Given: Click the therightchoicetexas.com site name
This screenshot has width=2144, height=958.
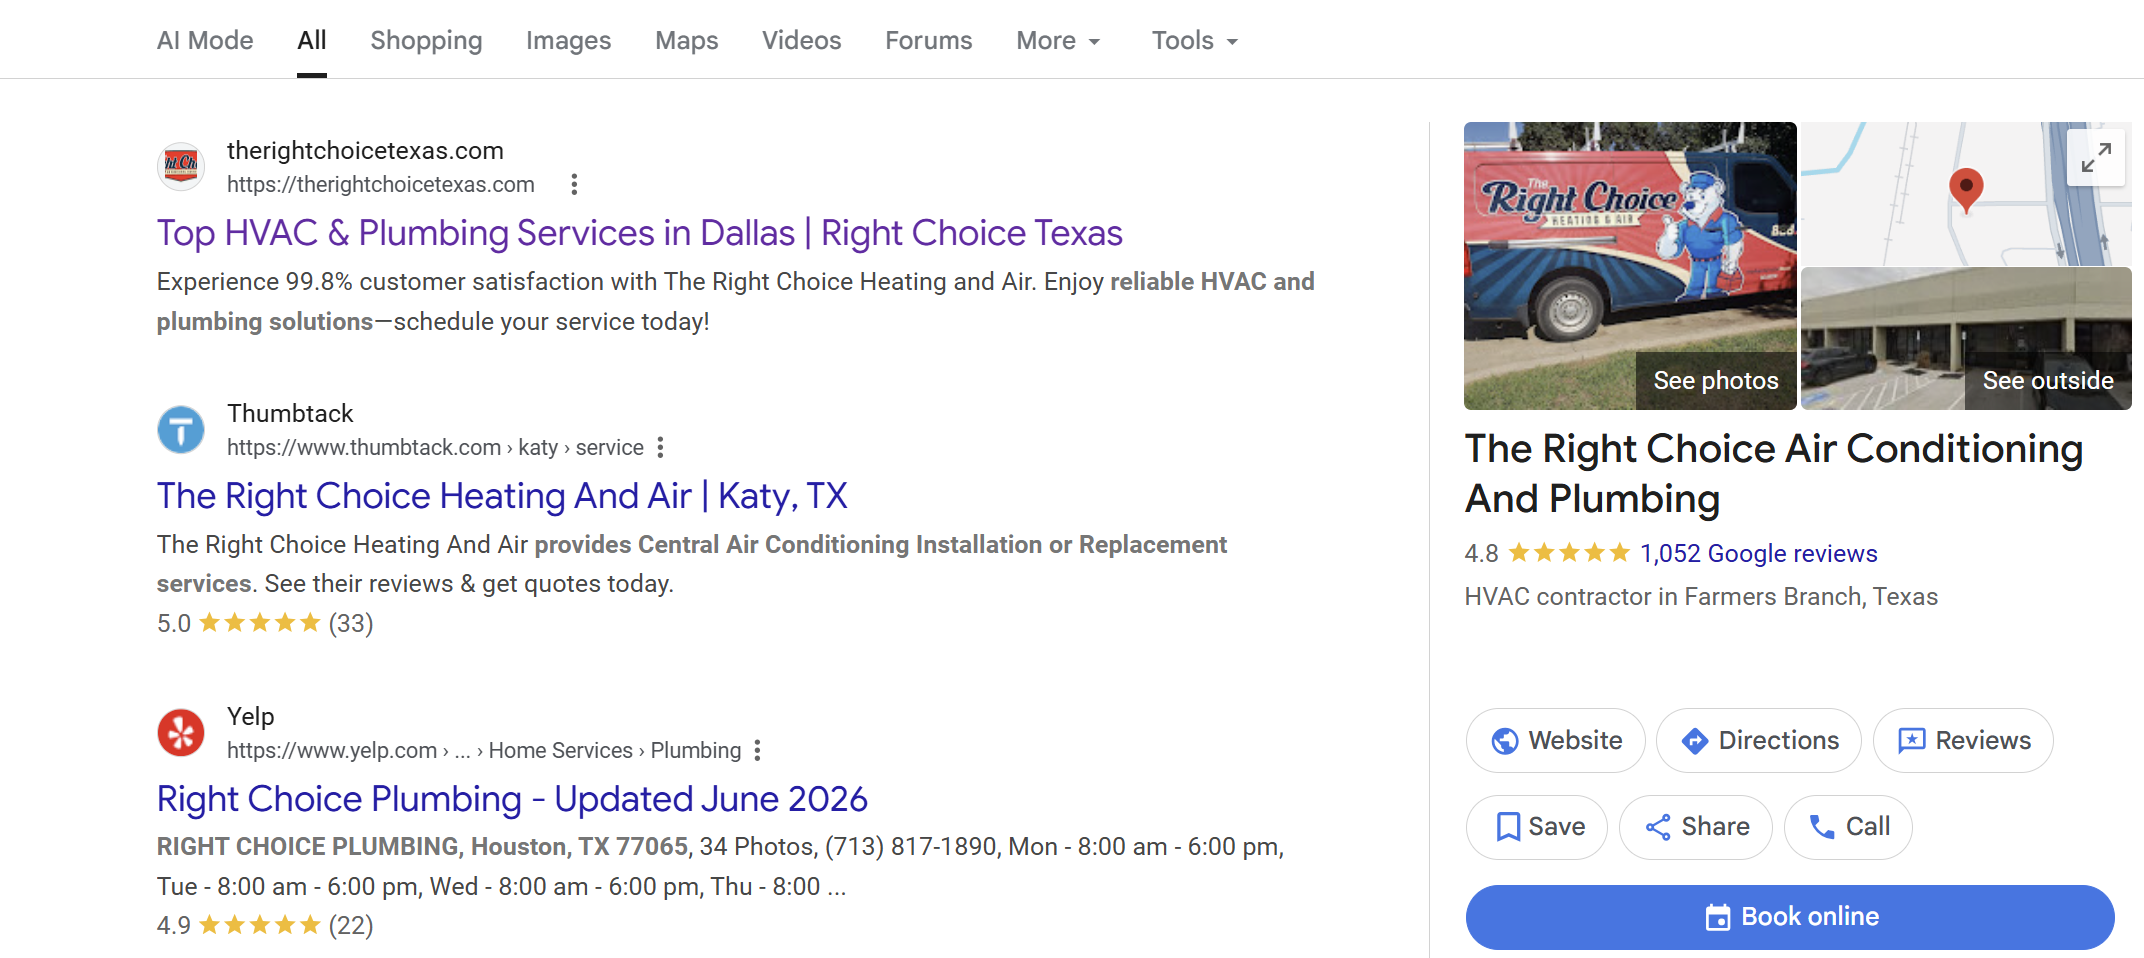Looking at the screenshot, I should coord(365,151).
